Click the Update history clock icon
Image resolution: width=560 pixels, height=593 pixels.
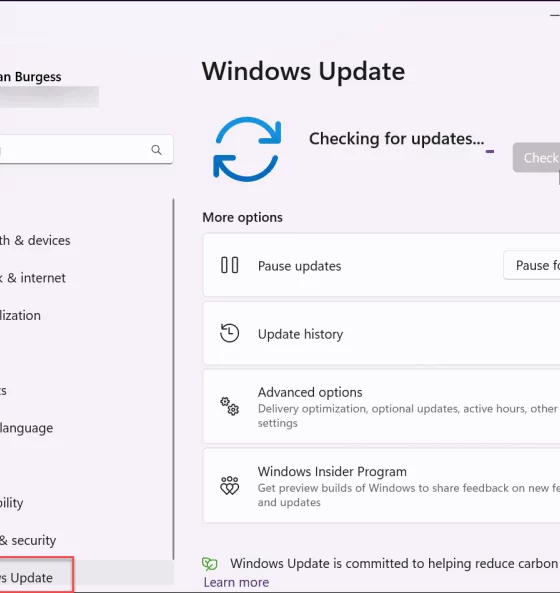click(x=230, y=333)
